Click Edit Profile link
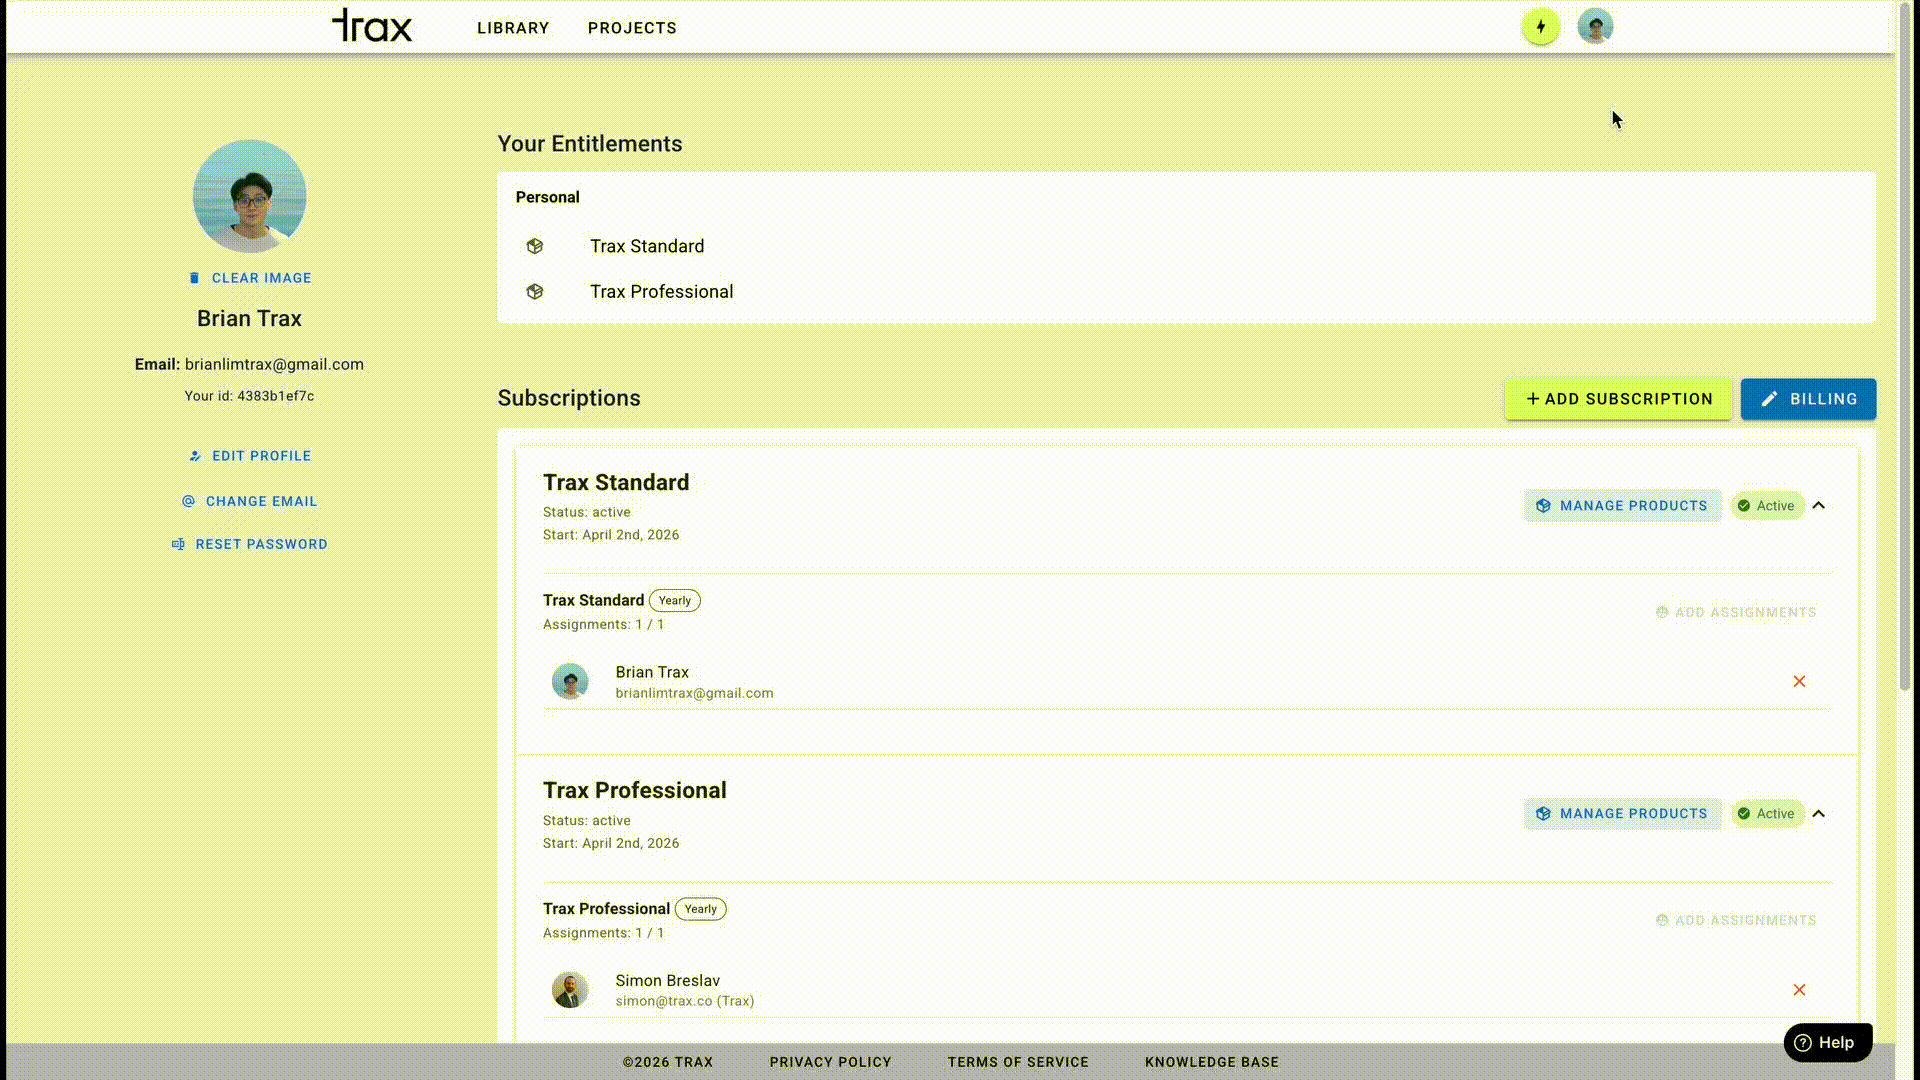The image size is (1920, 1080). click(x=250, y=456)
